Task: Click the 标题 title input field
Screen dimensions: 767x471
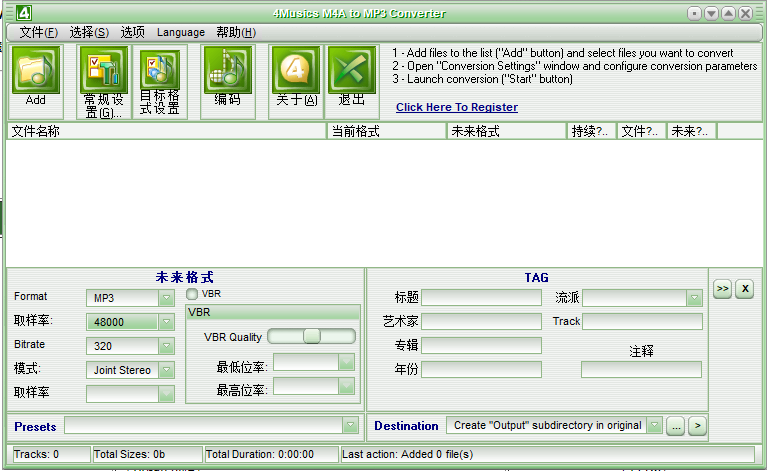Action: (481, 297)
